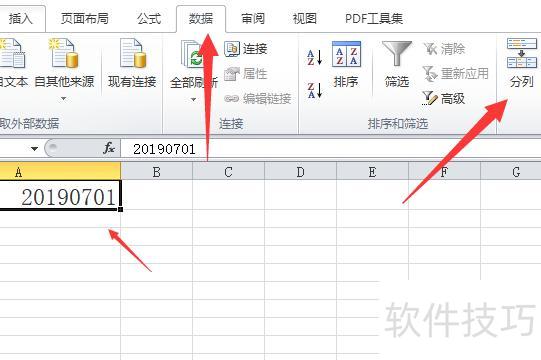541x360 pixels.
Task: Toggle the 筛选 filter funnel
Action: (x=397, y=64)
